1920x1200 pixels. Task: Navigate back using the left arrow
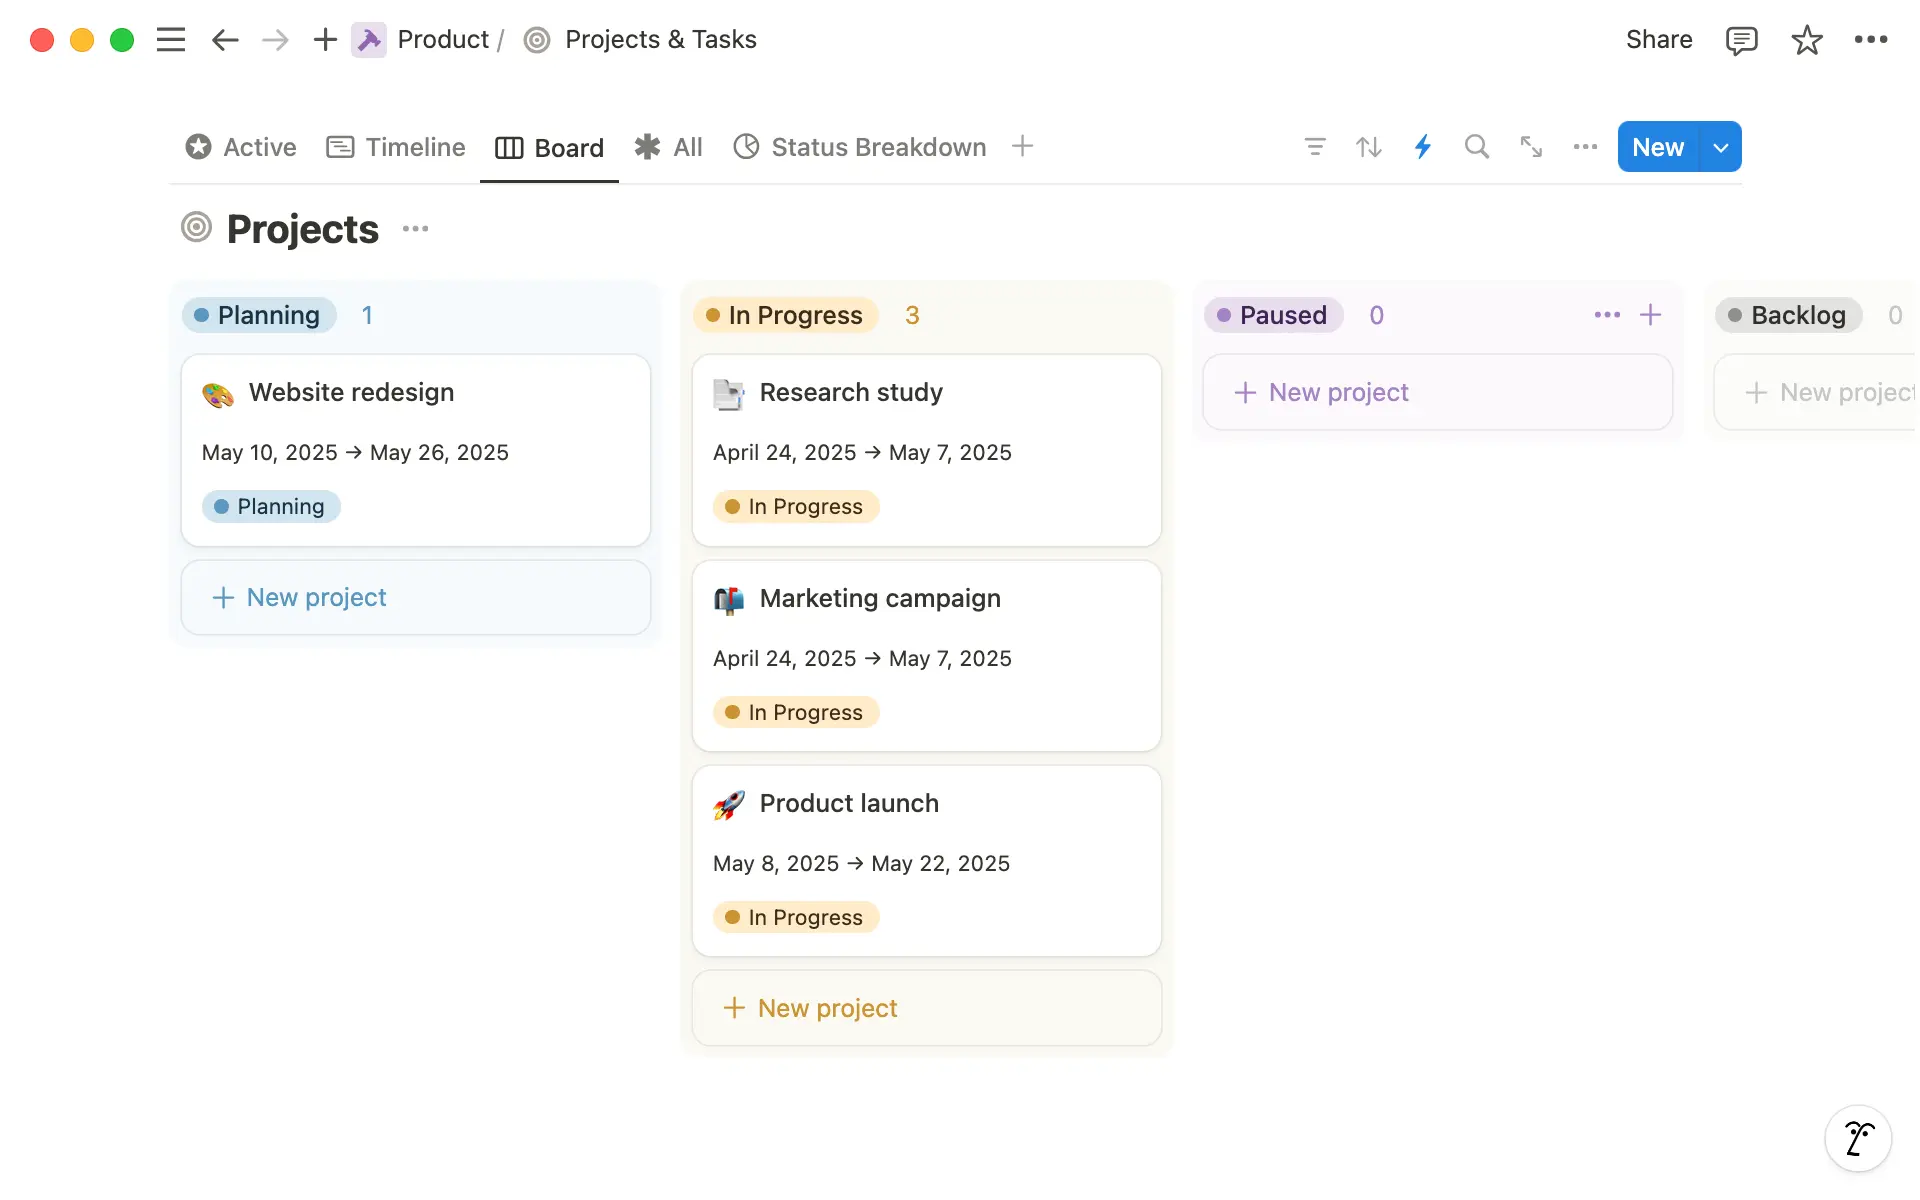click(224, 39)
